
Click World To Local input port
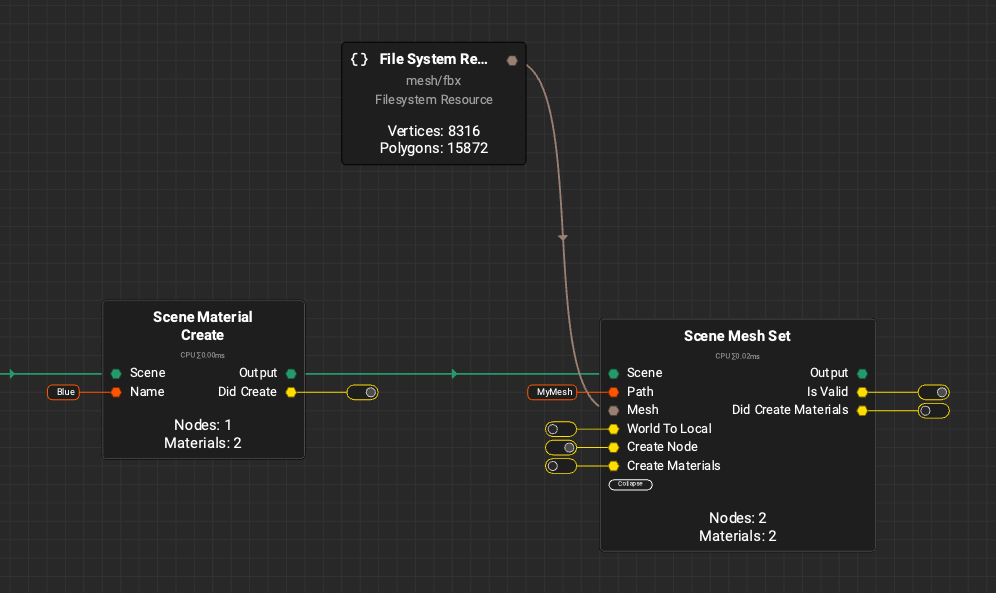click(x=614, y=429)
